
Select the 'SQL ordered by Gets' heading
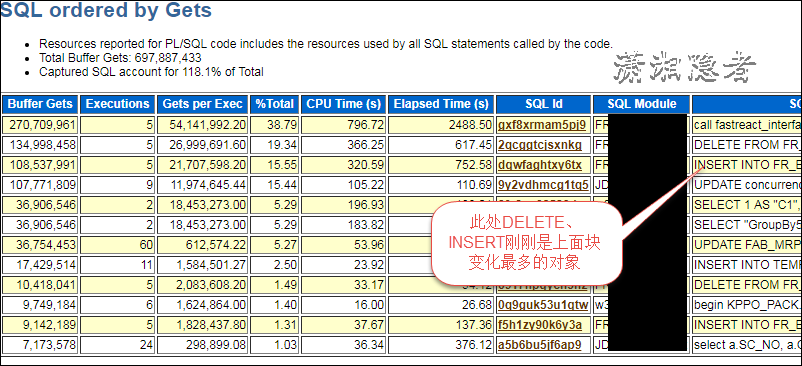coord(106,10)
